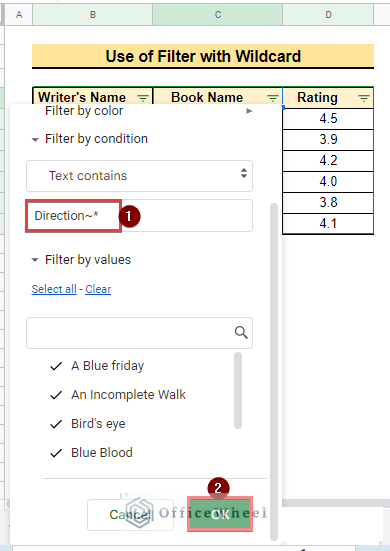Focus the Direction~* condition value field
Viewport: 390px width, 551px height.
click(139, 216)
